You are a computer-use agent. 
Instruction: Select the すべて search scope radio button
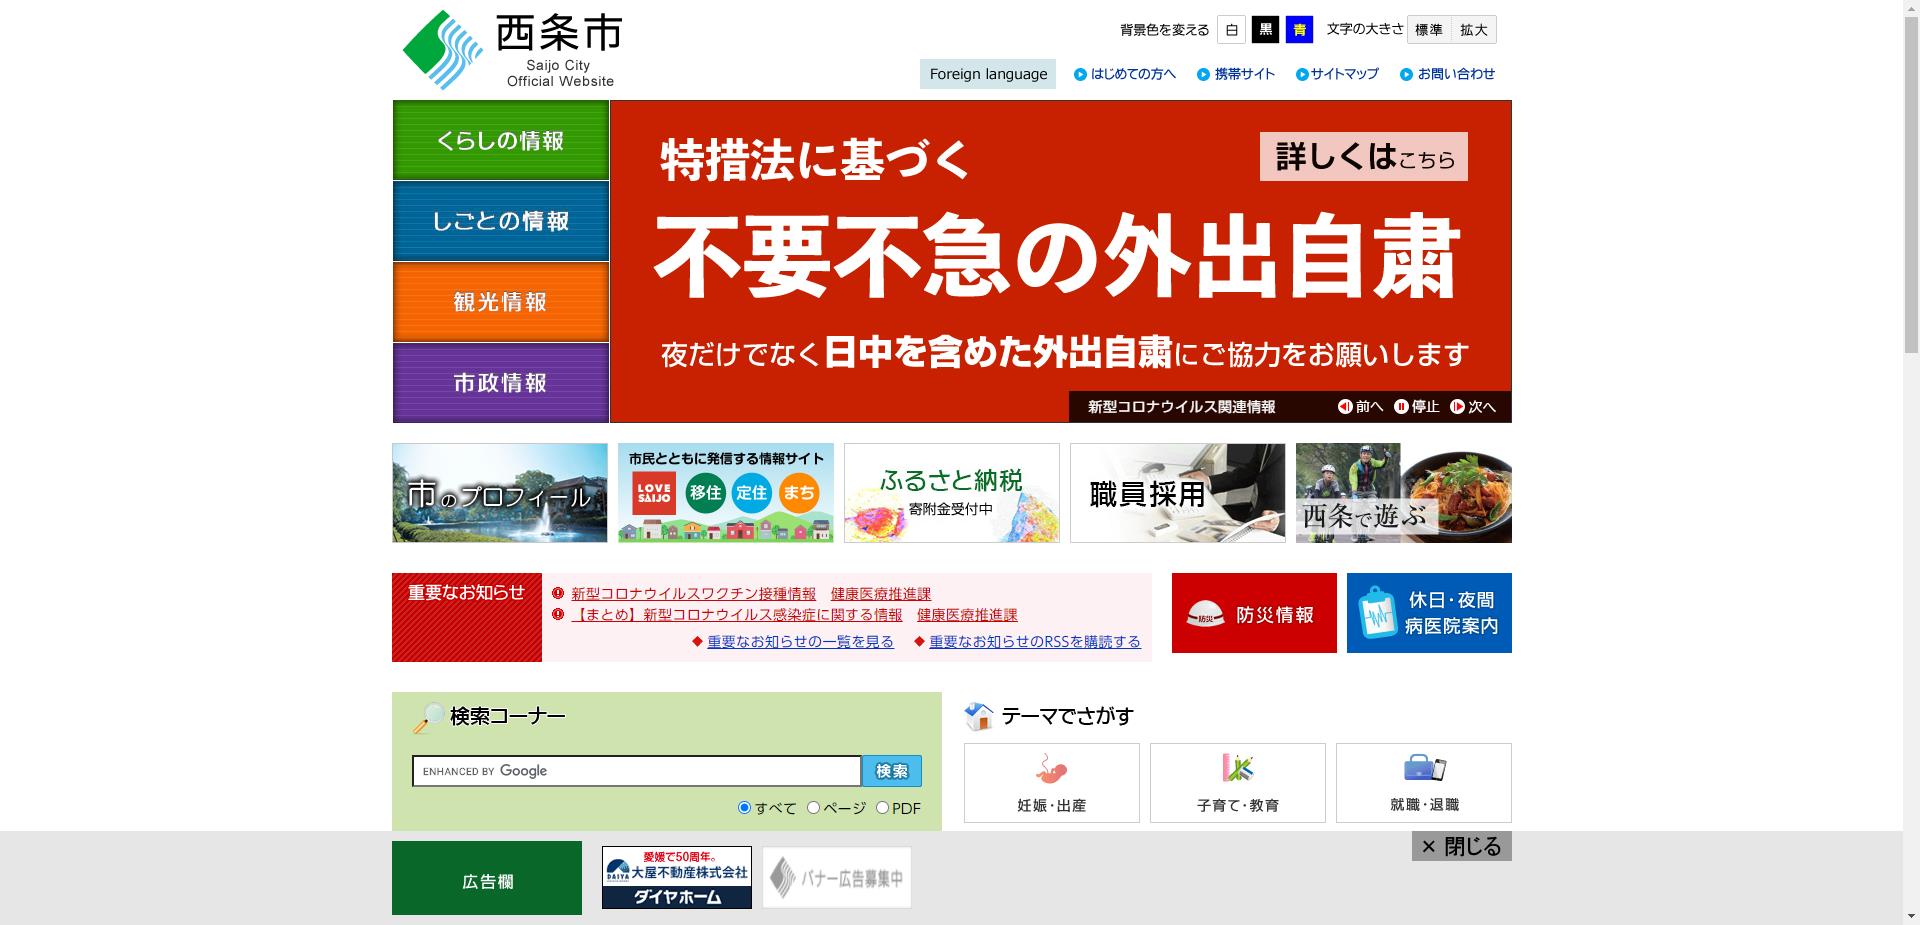point(744,807)
